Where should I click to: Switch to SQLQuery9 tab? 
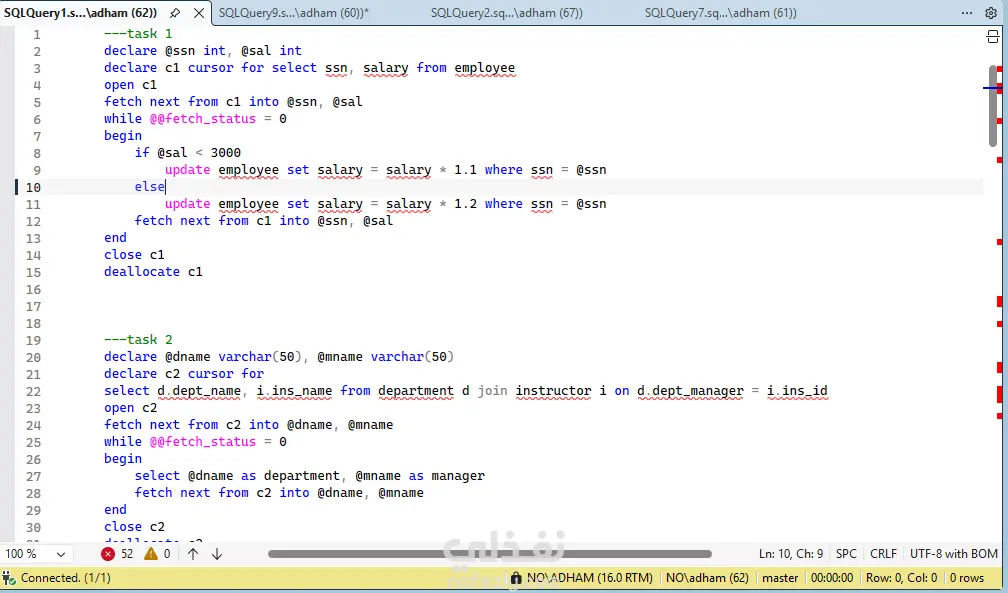294,13
